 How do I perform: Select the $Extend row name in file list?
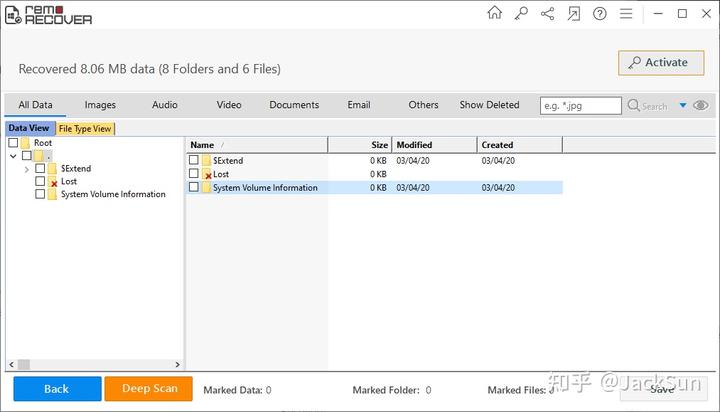pos(228,160)
